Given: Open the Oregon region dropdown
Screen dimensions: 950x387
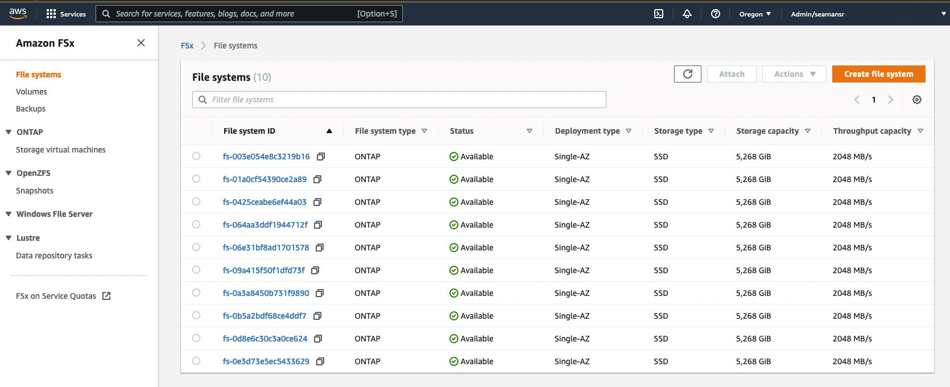Looking at the screenshot, I should (x=755, y=13).
